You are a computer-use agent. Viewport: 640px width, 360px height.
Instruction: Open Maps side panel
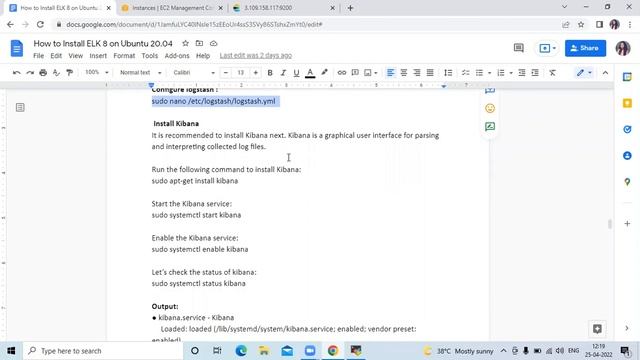[627, 182]
